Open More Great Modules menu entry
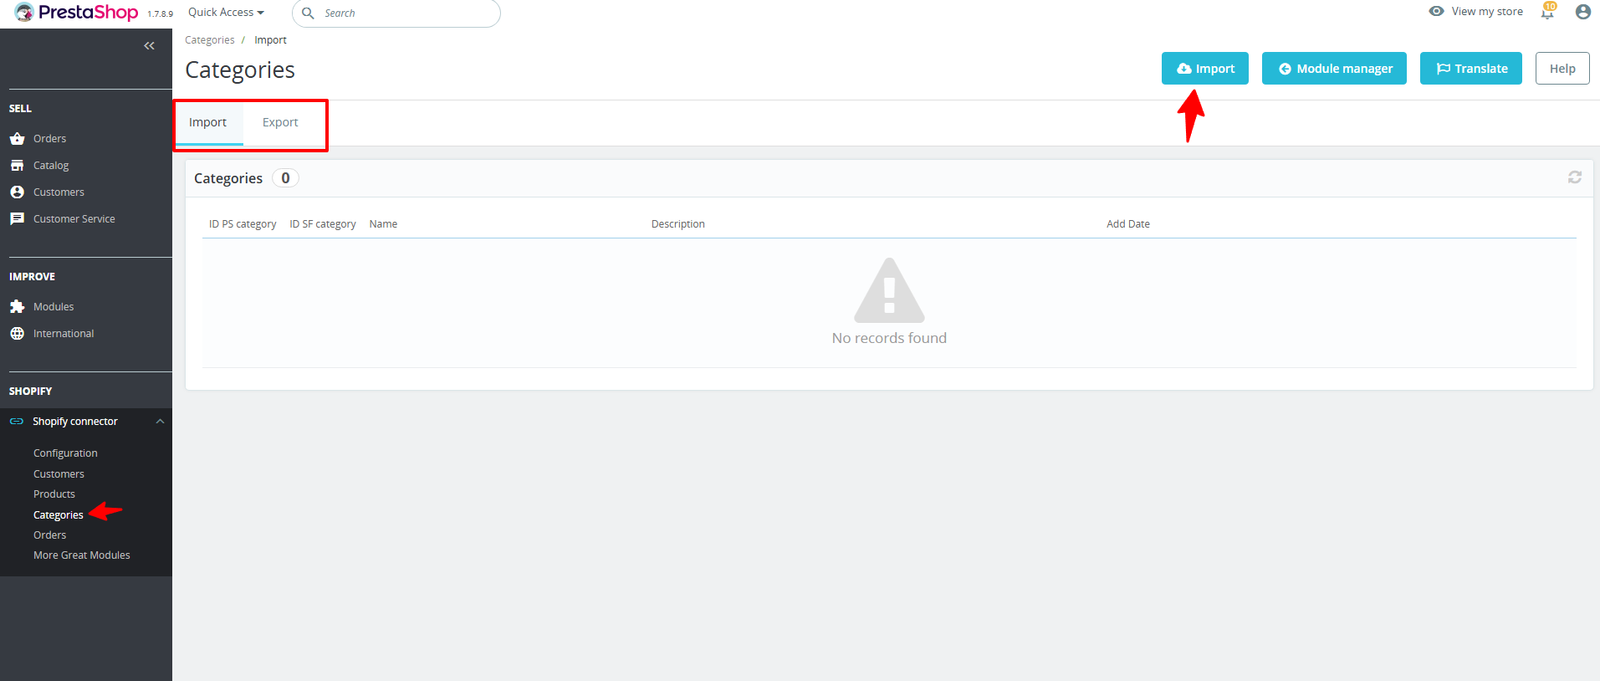Viewport: 1600px width, 681px height. pyautogui.click(x=82, y=555)
